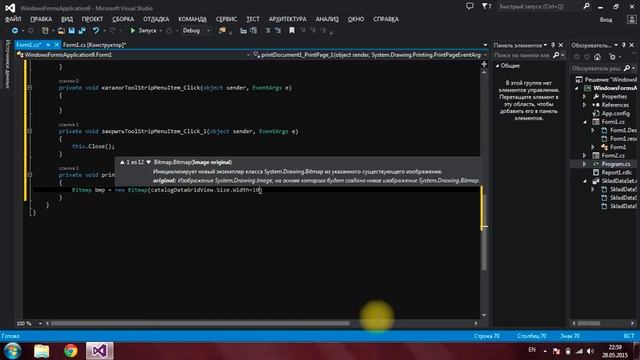Open the ОТЛАДКА menu

pos(156,19)
